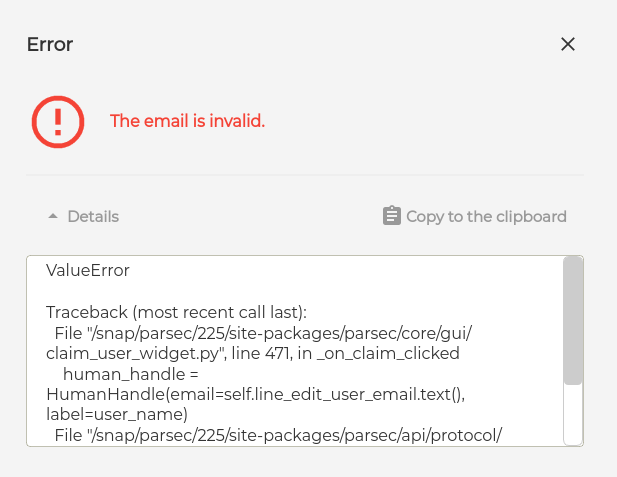
Task: Select "The email is invalid." message text
Action: (x=187, y=121)
